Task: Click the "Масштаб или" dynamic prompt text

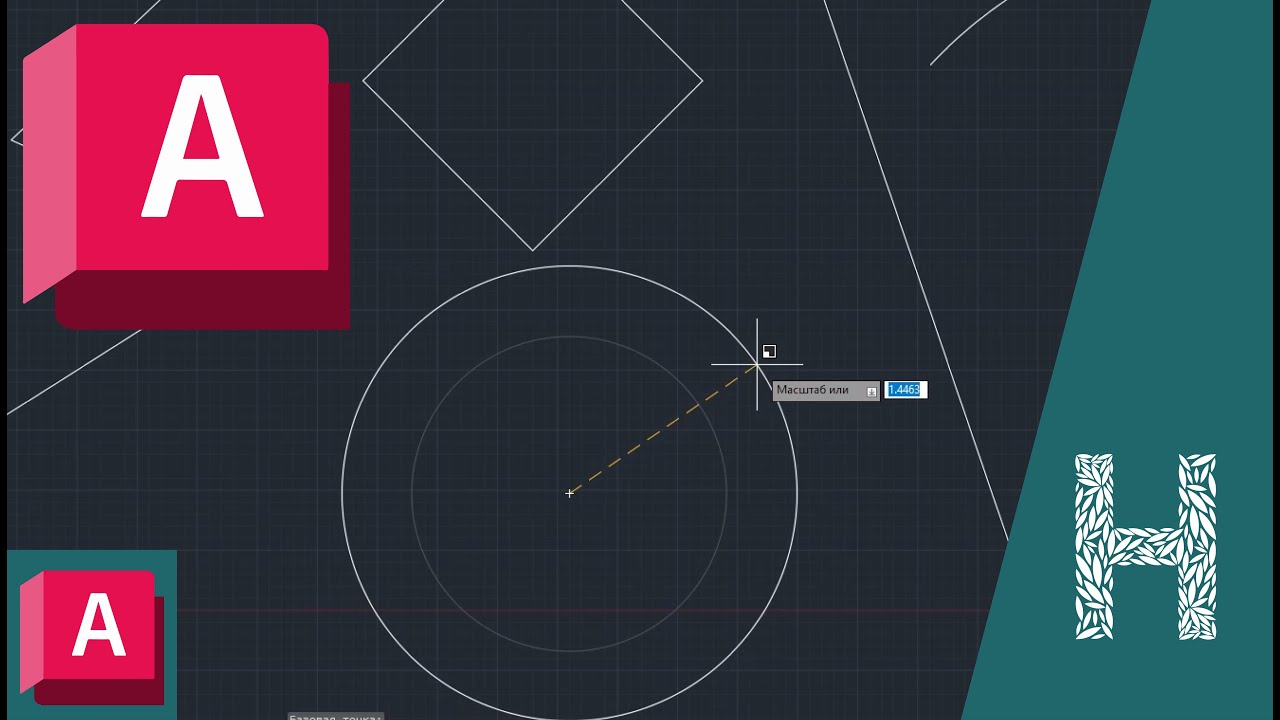Action: tap(812, 390)
